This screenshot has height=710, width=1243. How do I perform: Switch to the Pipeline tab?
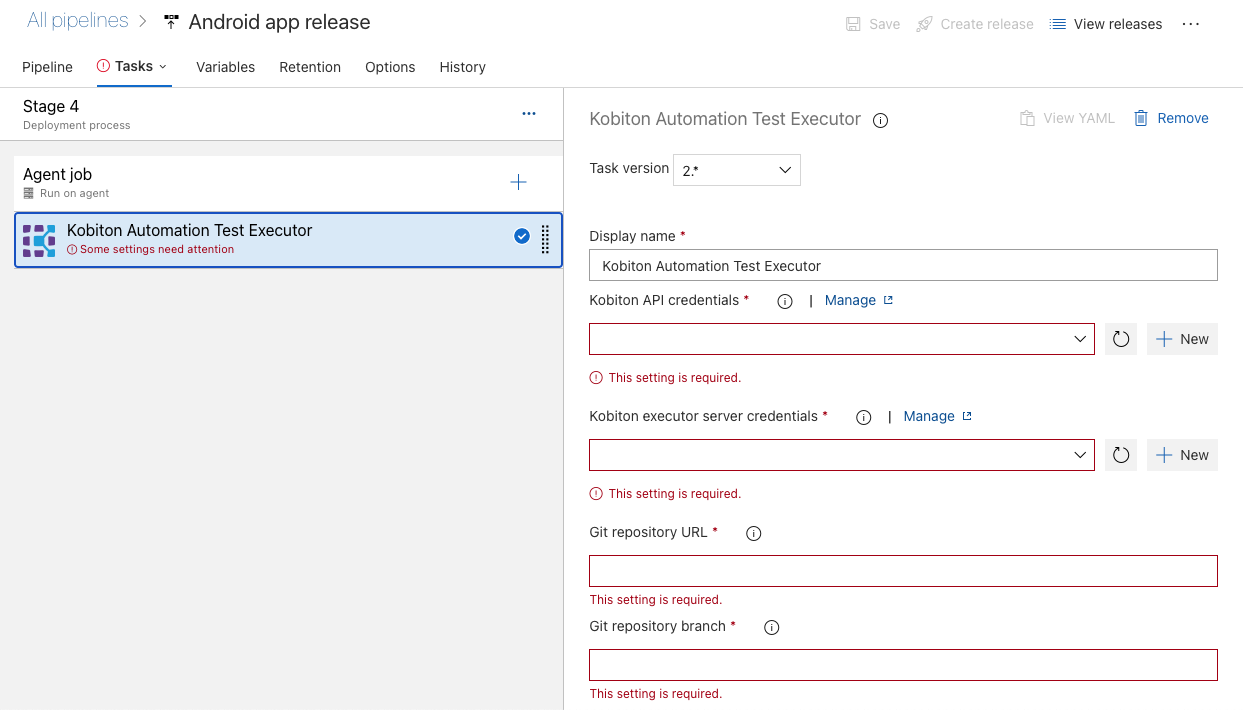point(47,67)
